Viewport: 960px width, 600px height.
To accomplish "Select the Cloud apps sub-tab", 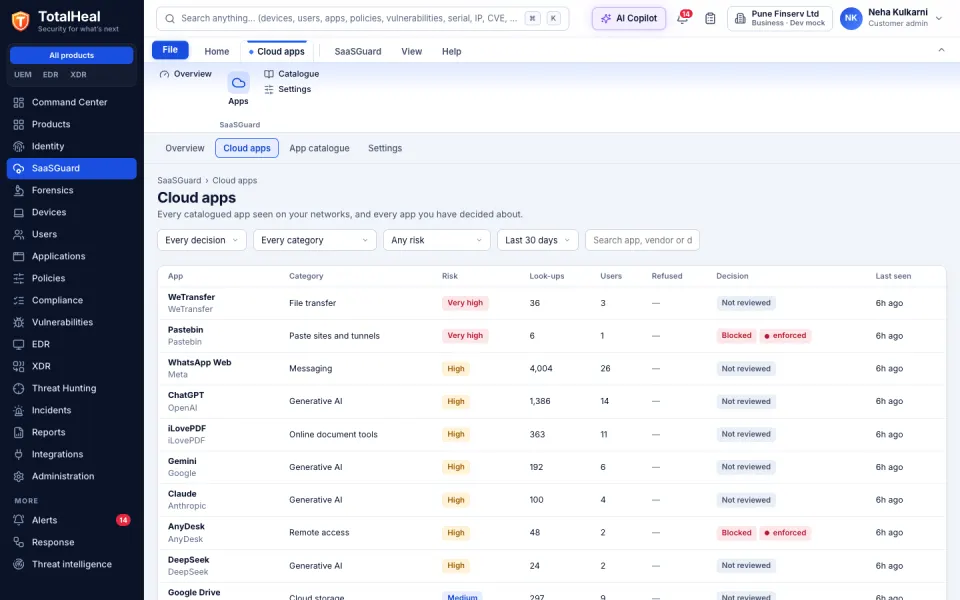I will [247, 148].
